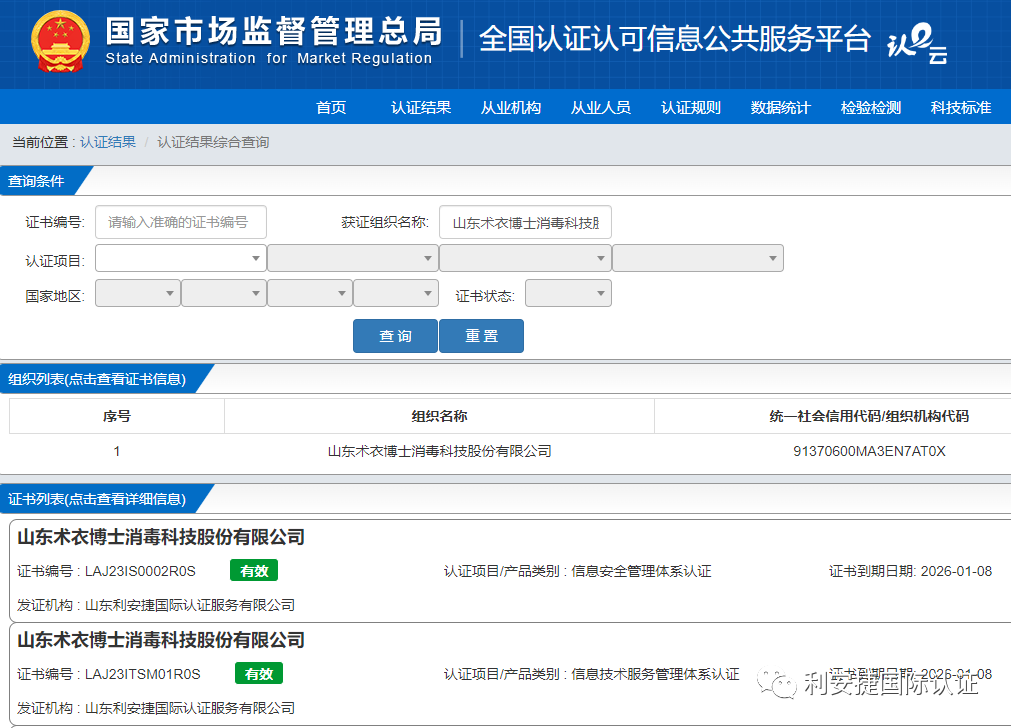This screenshot has width=1011, height=728.
Task: Click the company title of the 信息技术服务管理体系认证 card
Action: [161, 640]
